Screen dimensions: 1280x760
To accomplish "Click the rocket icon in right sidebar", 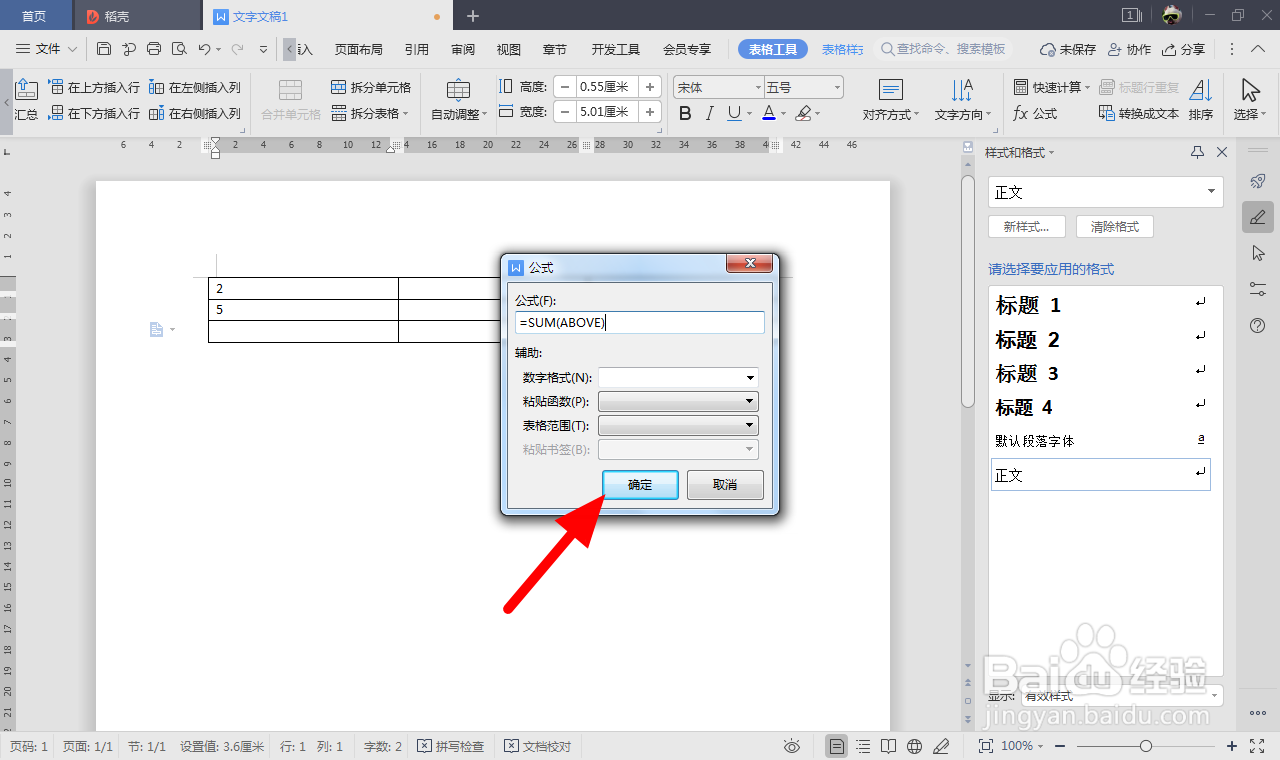I will (1258, 181).
